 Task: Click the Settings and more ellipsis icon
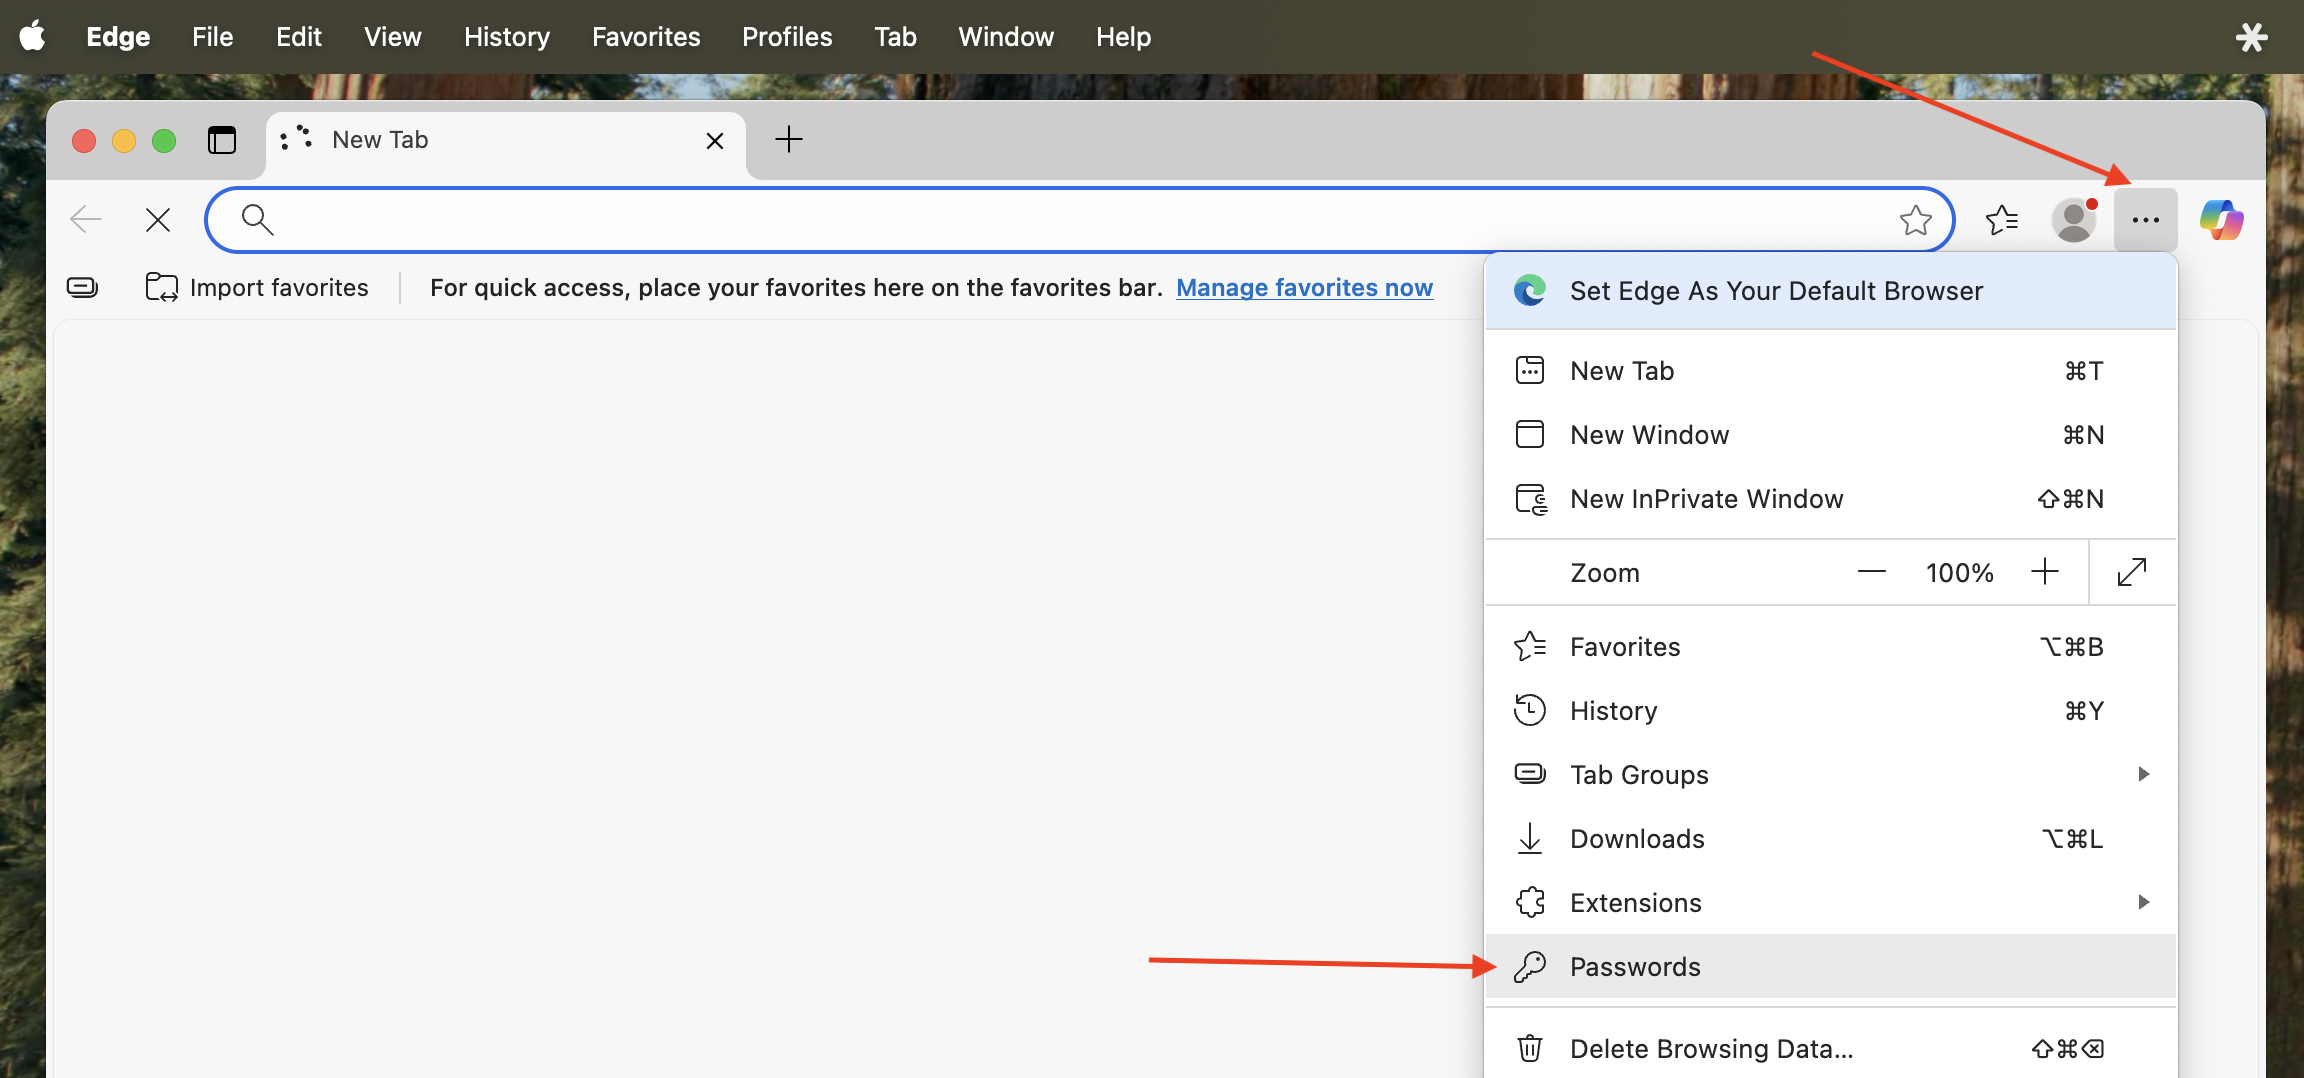(x=2145, y=219)
